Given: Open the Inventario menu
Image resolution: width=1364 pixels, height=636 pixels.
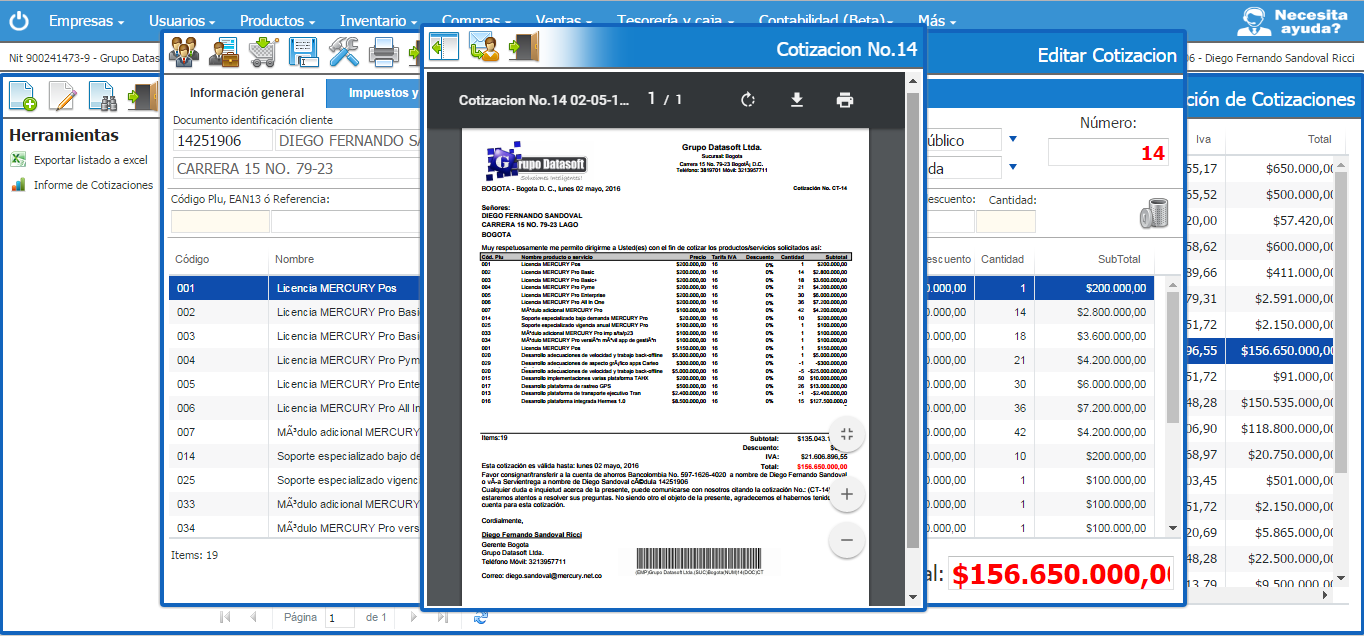Looking at the screenshot, I should click(x=379, y=21).
